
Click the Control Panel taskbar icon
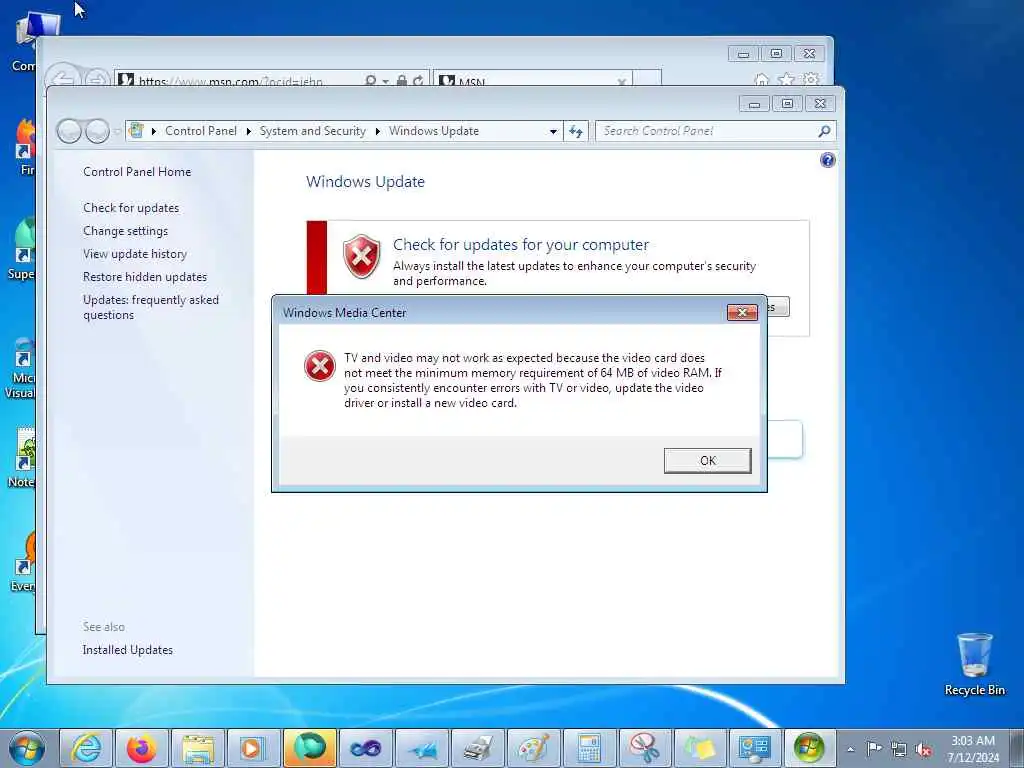tap(754, 748)
